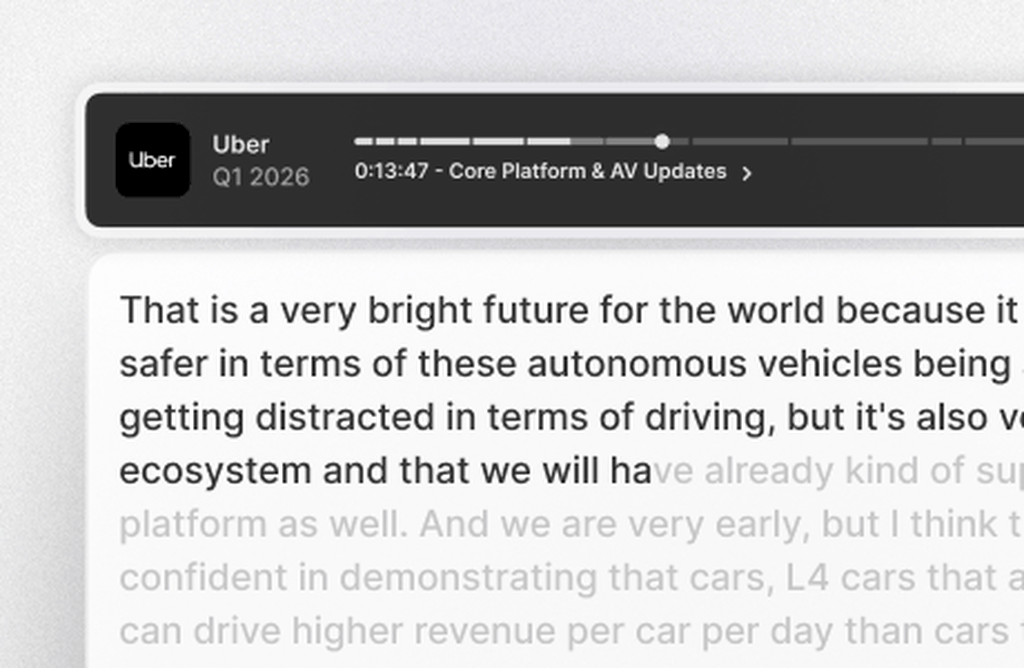
Task: Expand the chapter chevron after AV Updates
Action: pyautogui.click(x=747, y=173)
